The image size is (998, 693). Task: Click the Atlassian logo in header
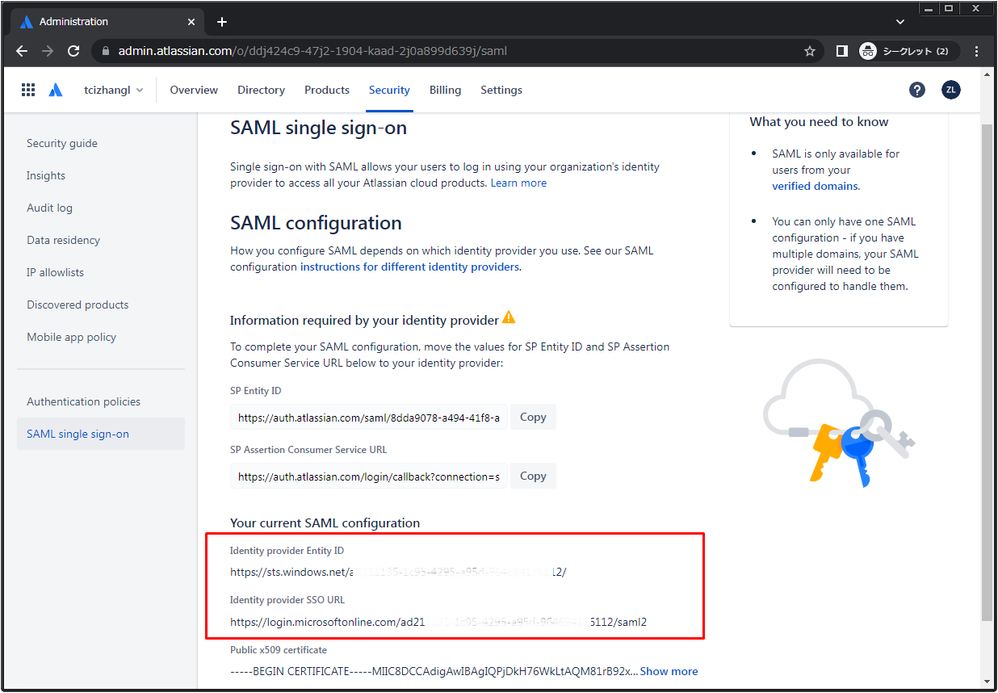coord(55,90)
